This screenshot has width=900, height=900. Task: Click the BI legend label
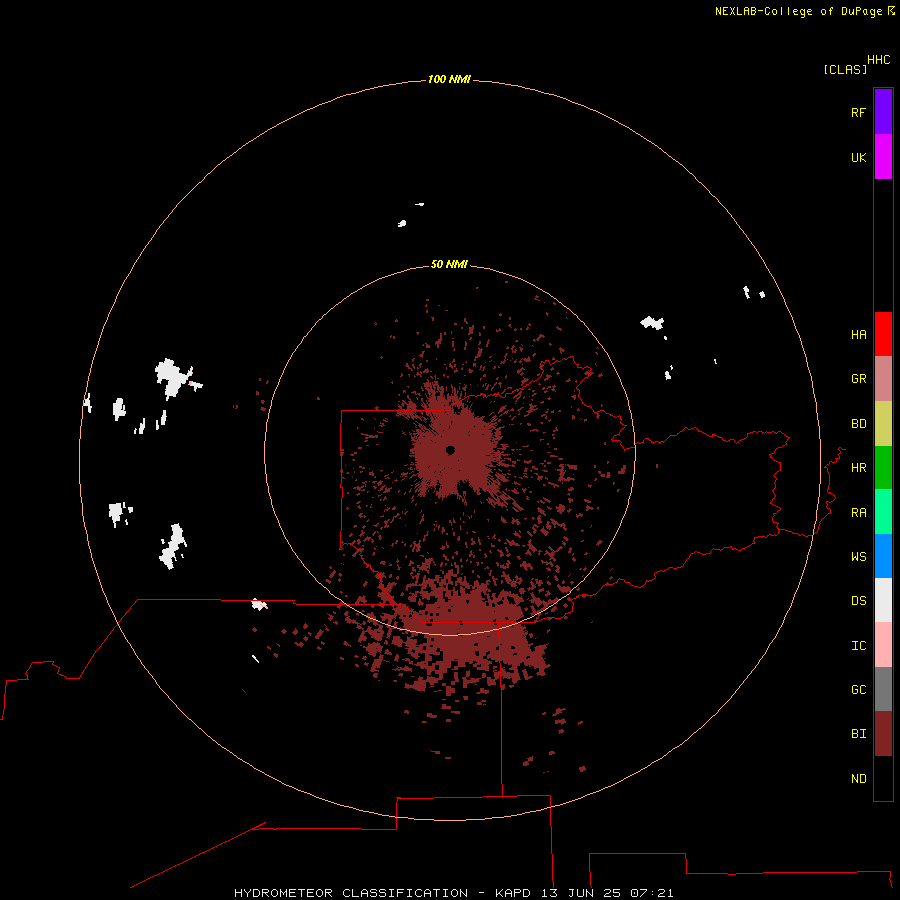[x=858, y=734]
